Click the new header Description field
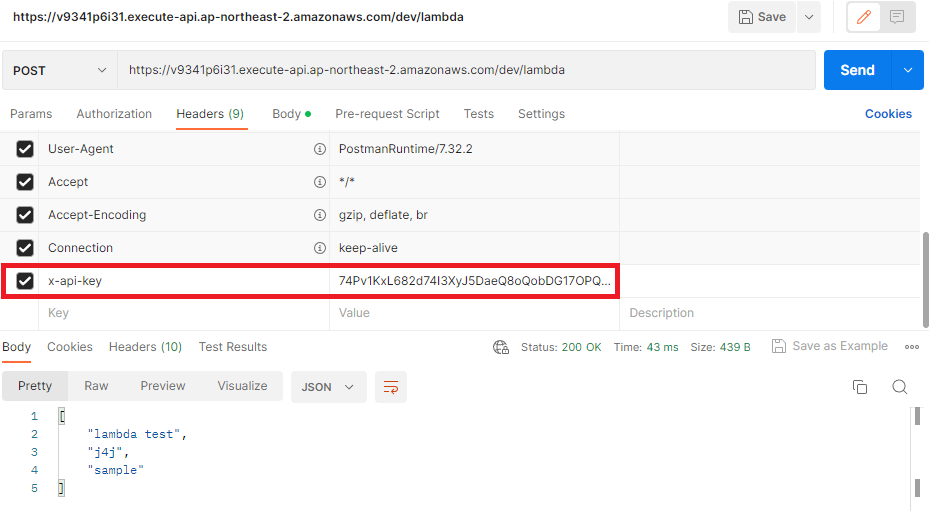 click(x=770, y=313)
